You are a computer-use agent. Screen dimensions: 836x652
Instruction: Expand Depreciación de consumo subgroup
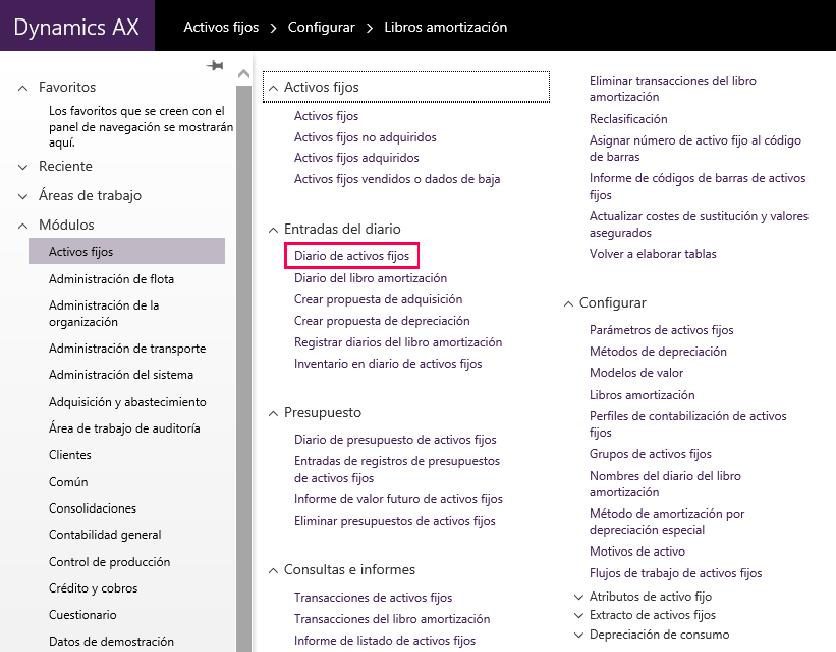point(578,634)
